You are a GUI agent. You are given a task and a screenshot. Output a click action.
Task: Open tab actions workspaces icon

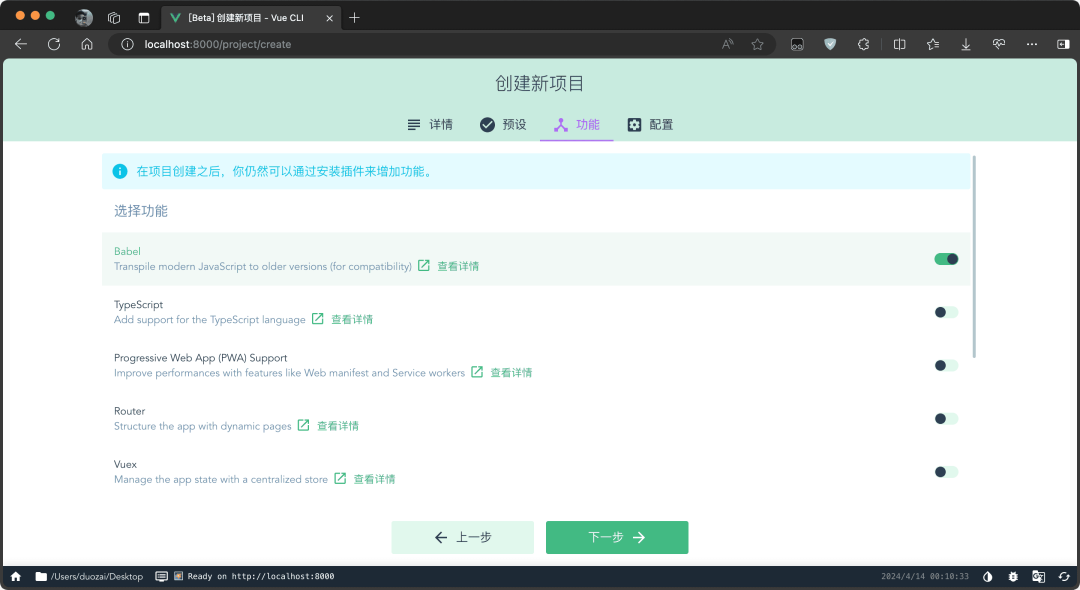point(114,18)
